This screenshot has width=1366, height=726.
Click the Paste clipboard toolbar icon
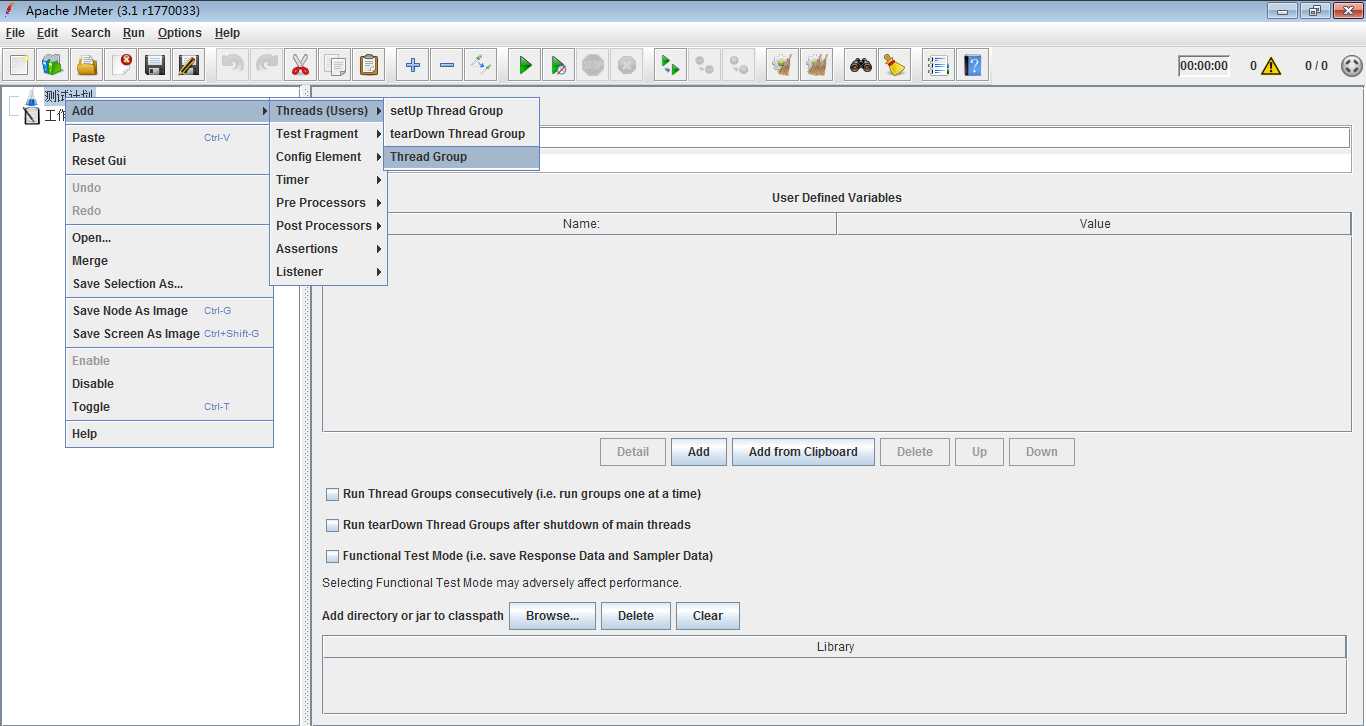368,65
